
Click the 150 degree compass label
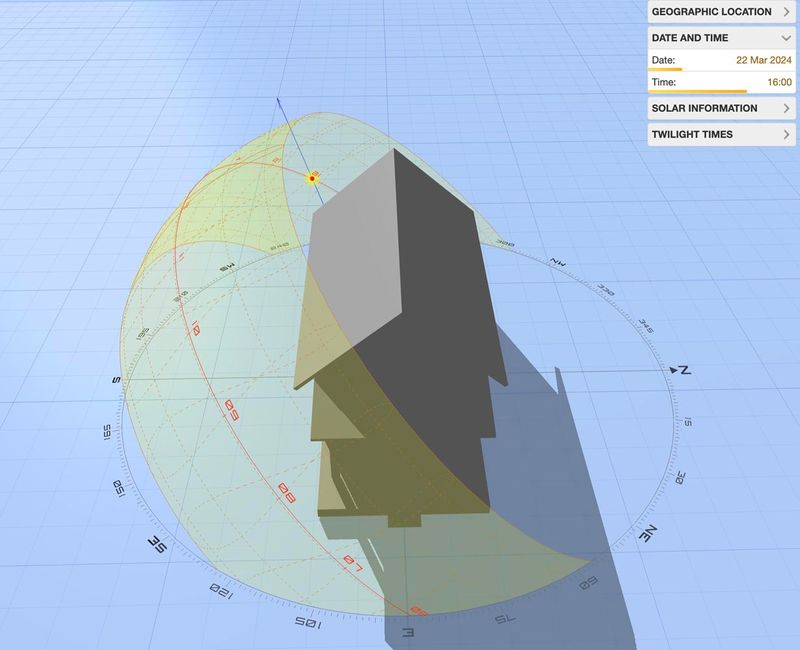pyautogui.click(x=119, y=490)
